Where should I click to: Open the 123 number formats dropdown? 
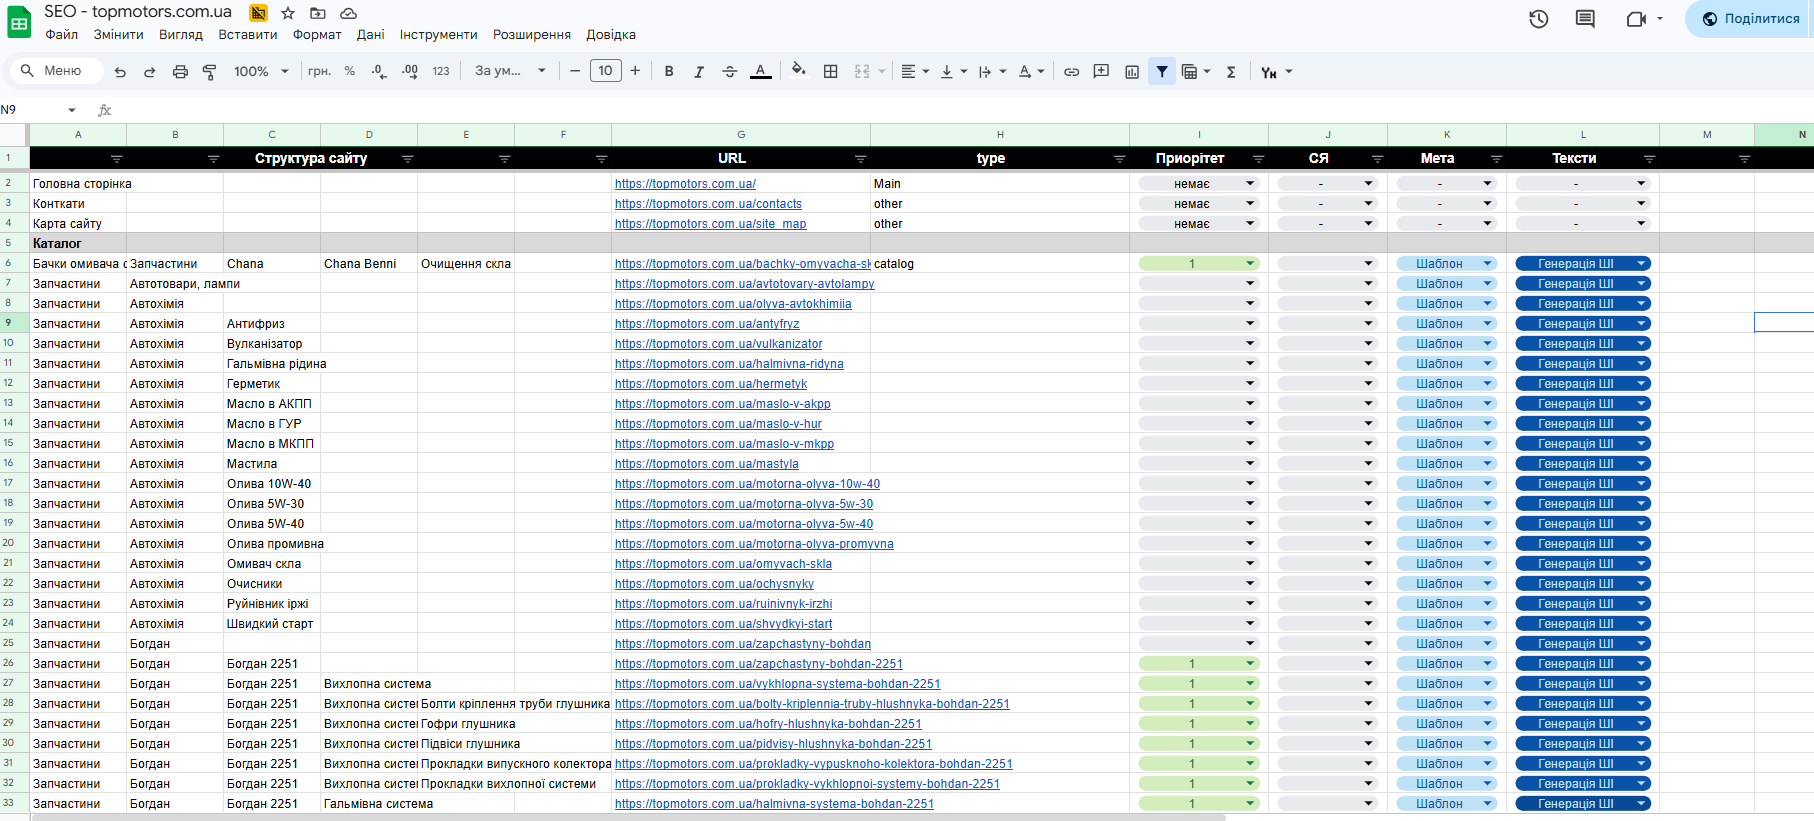[x=441, y=72]
